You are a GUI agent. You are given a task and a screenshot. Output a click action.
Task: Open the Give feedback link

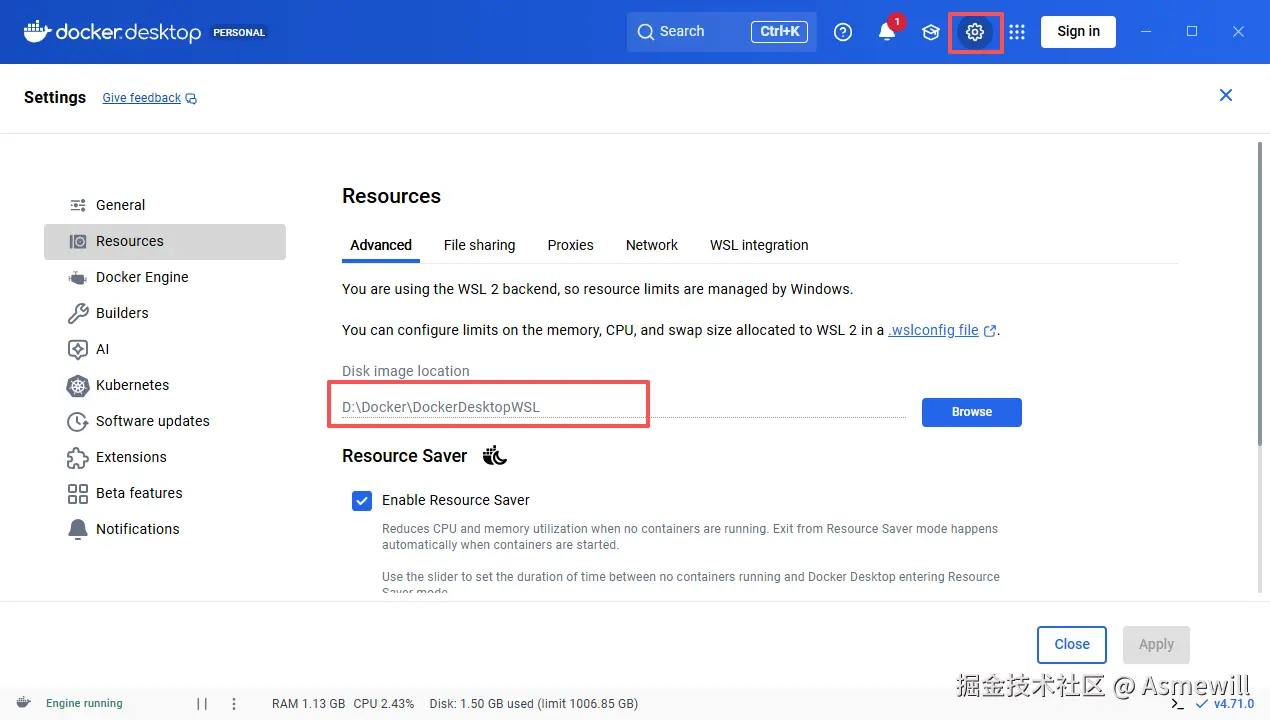(x=142, y=98)
